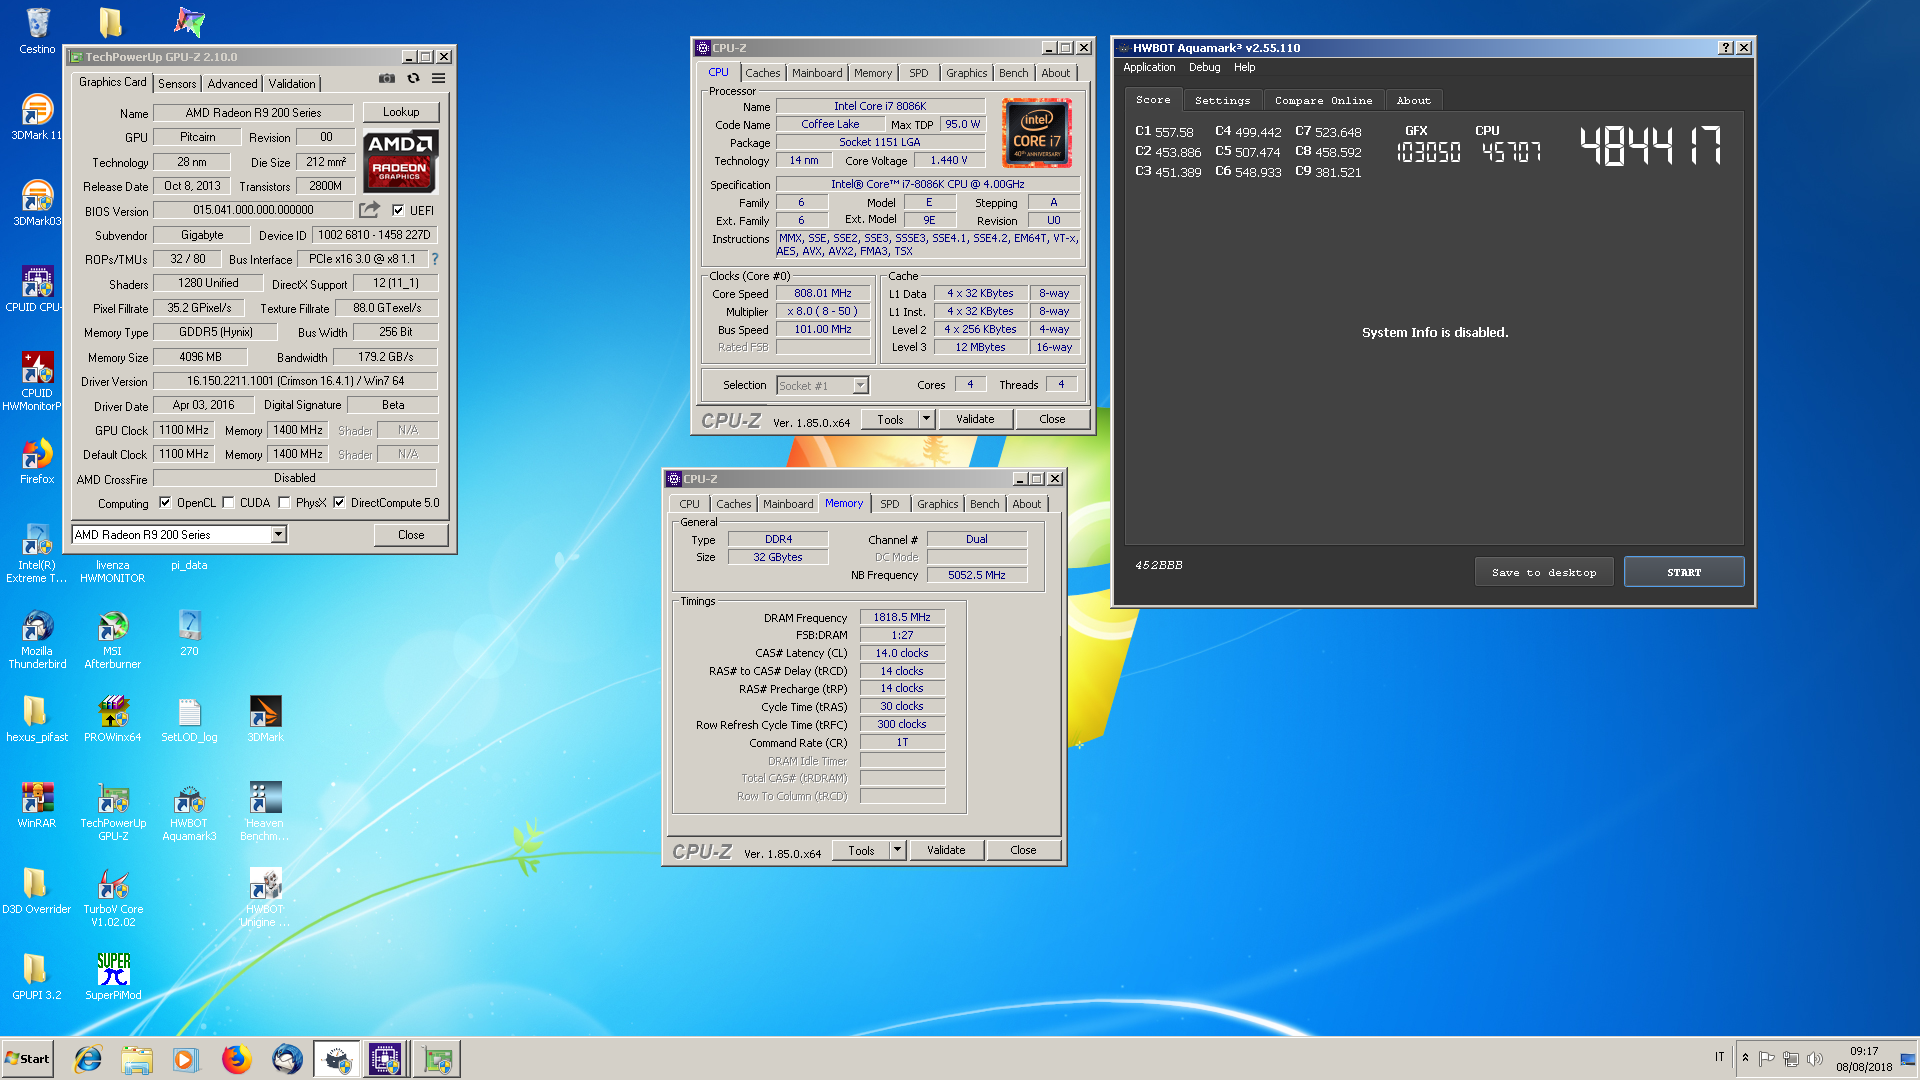Open 3DMark03 desktop icon
The image size is (1920, 1080).
37,203
